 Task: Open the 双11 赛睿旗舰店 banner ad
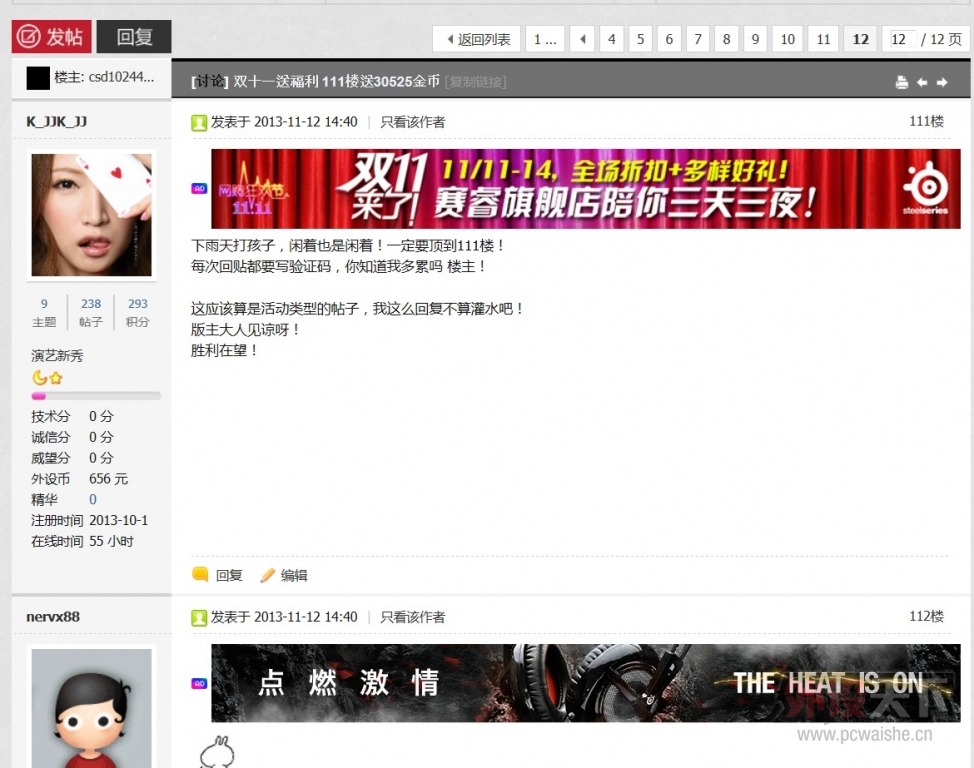click(586, 189)
